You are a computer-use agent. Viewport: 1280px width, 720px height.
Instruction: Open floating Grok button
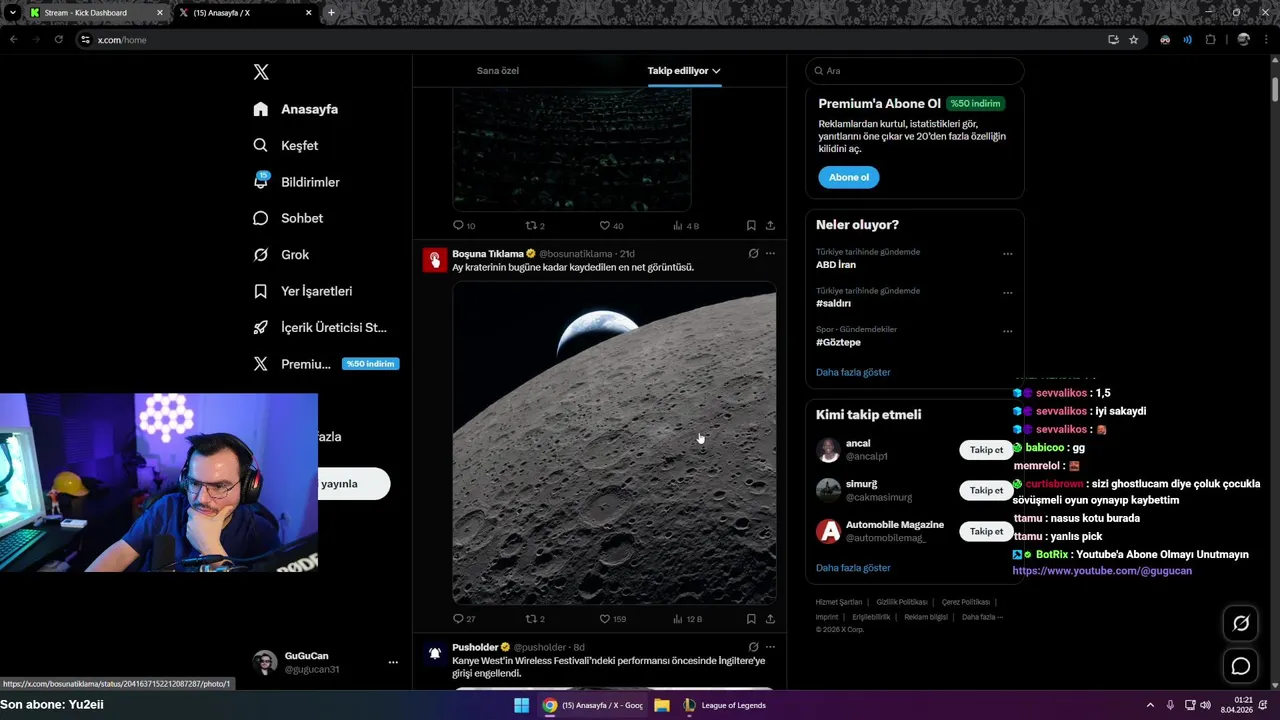click(1241, 623)
